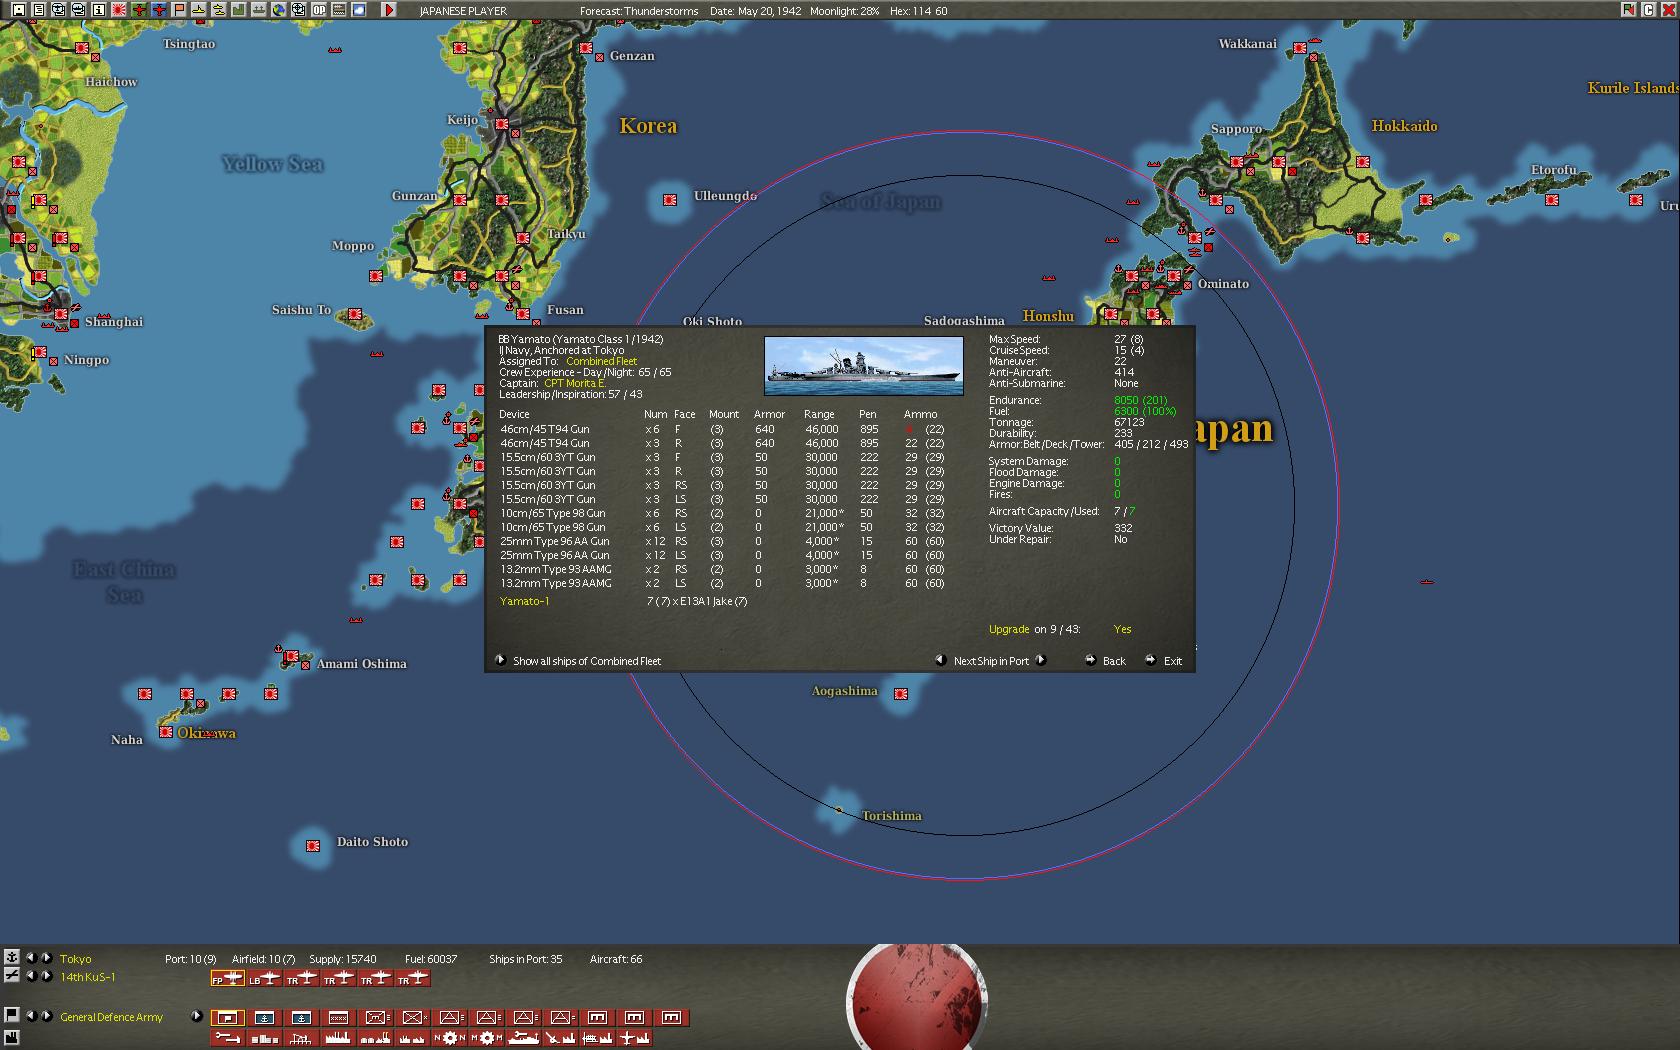Open the information screen via the i icon
This screenshot has height=1050, width=1680.
click(97, 11)
